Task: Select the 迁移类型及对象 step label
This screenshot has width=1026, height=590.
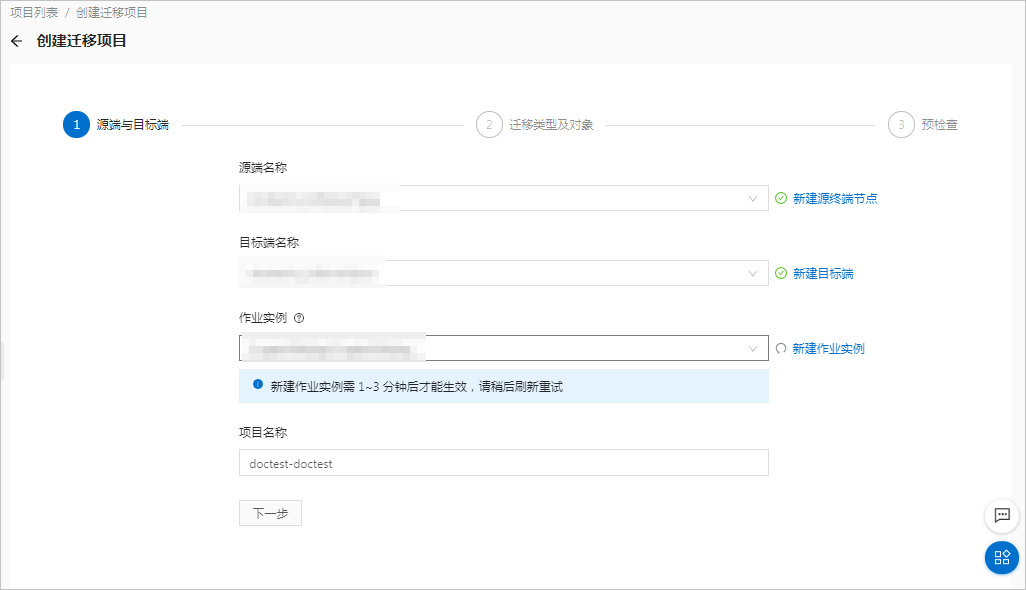Action: [x=551, y=125]
